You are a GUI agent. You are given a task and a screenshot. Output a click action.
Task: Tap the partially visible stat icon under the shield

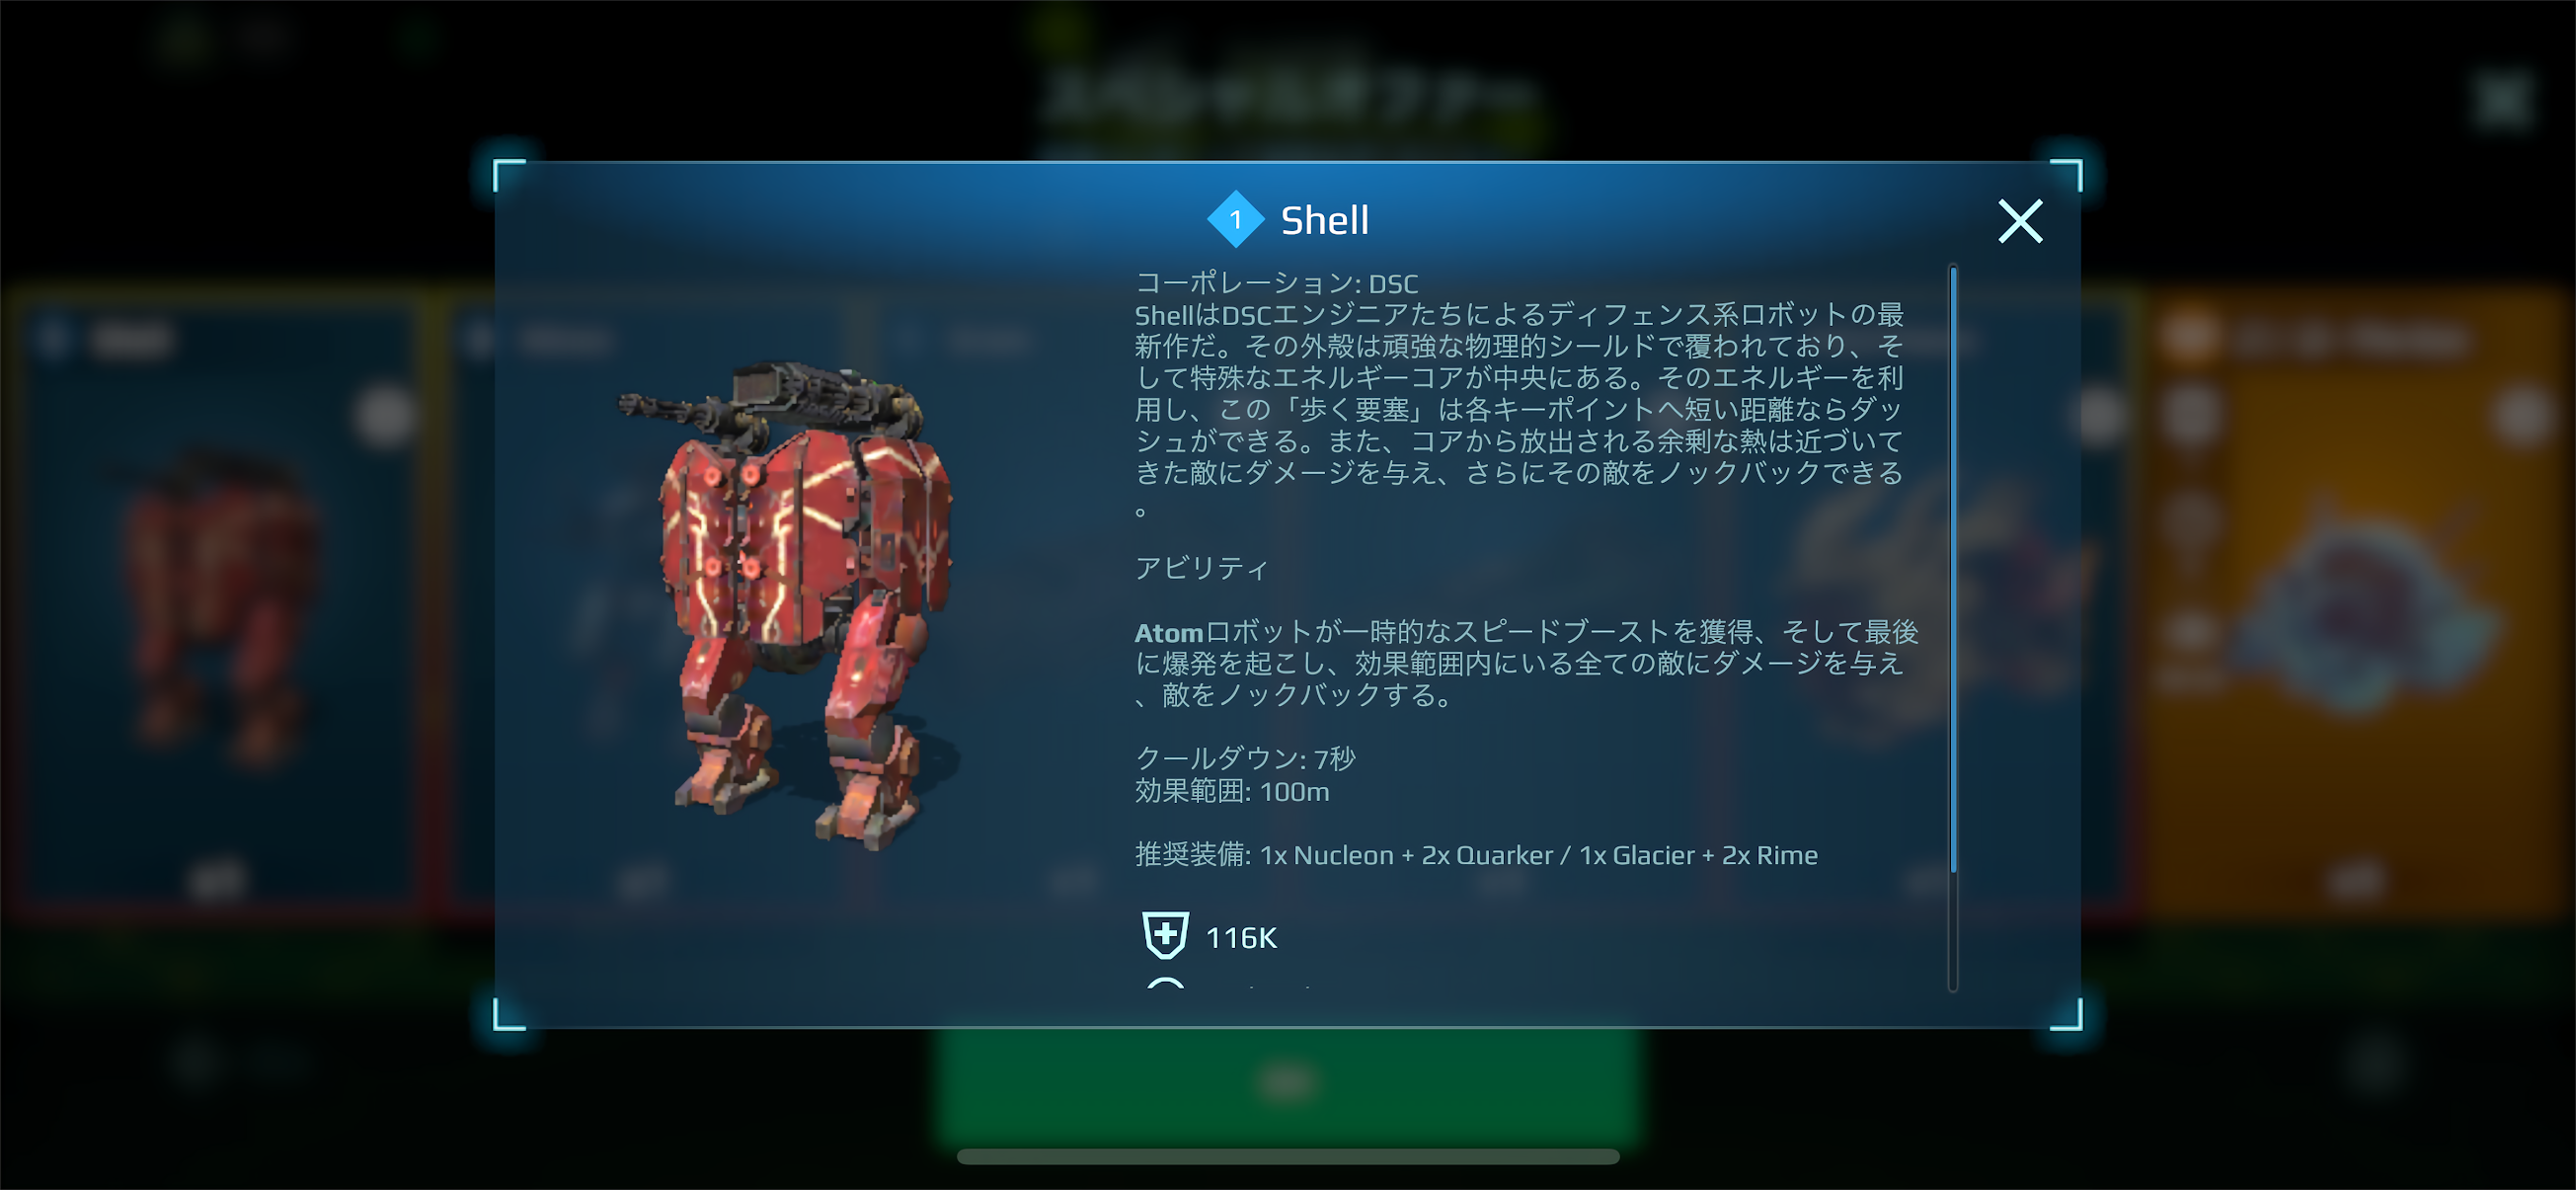click(x=1165, y=983)
